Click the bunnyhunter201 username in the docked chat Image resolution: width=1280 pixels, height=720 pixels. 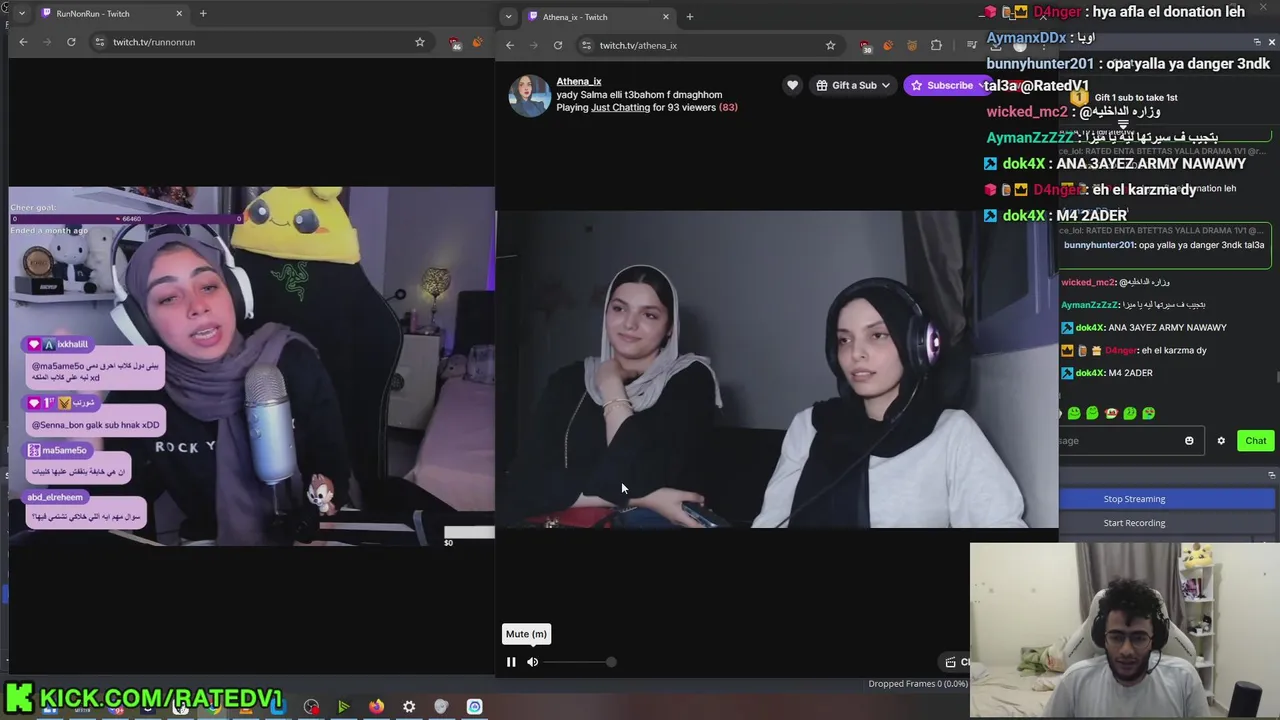tap(1099, 245)
